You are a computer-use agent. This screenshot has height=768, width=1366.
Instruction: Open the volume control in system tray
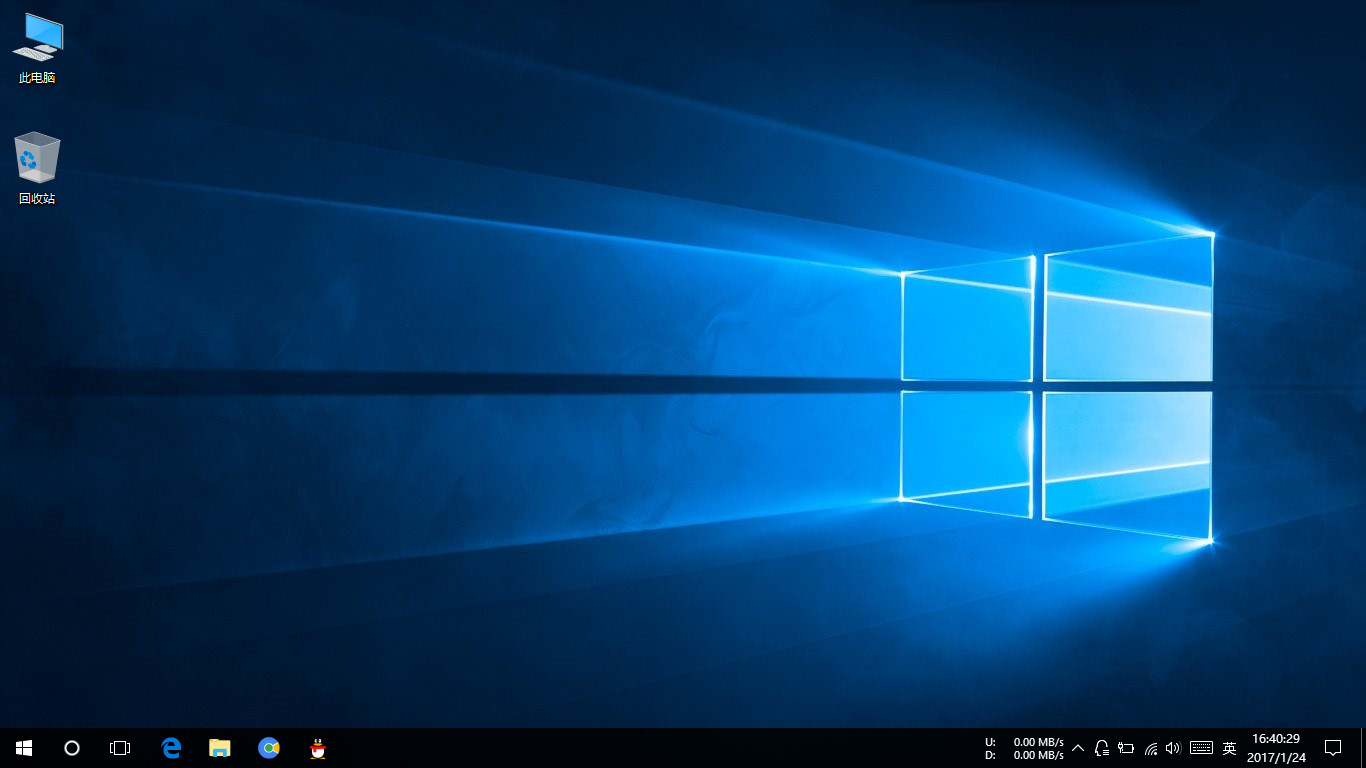(x=1172, y=747)
